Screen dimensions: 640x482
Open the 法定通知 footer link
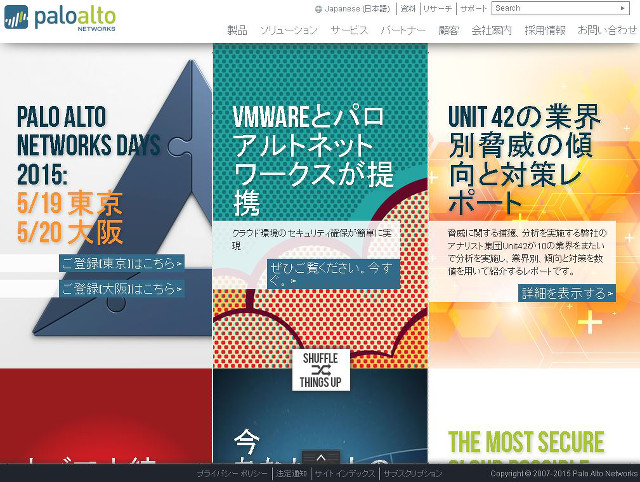pyautogui.click(x=291, y=473)
